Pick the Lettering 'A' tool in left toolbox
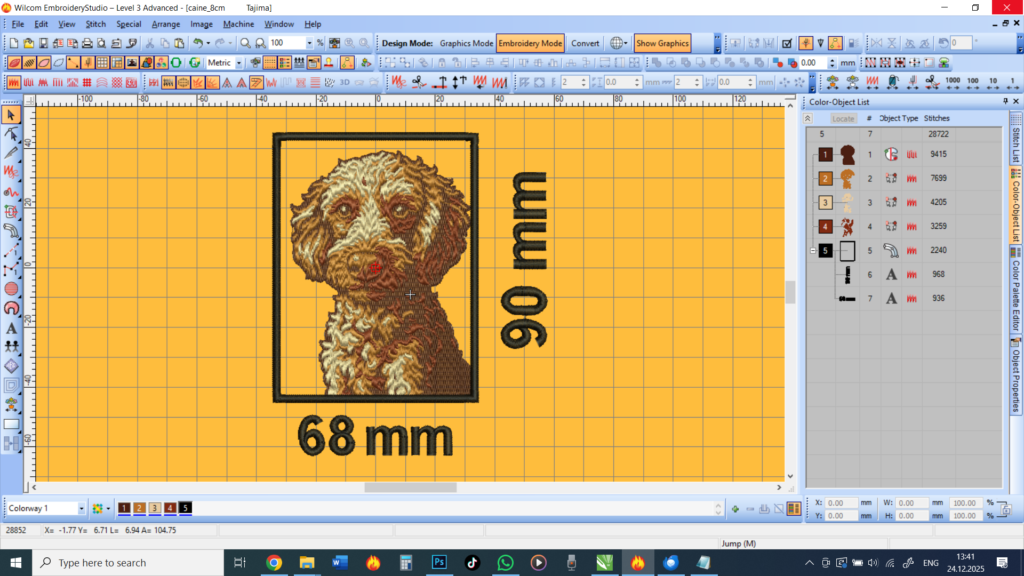Viewport: 1024px width, 576px height. [11, 328]
